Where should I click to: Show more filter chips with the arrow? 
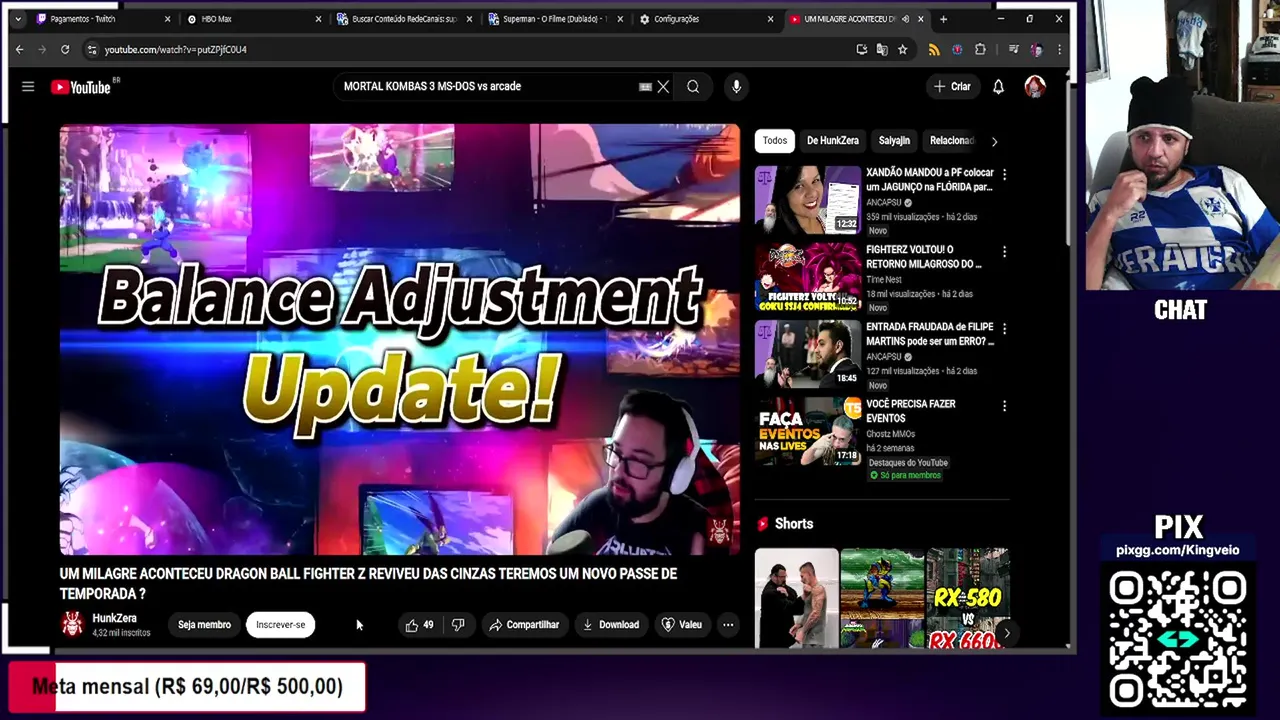(994, 141)
